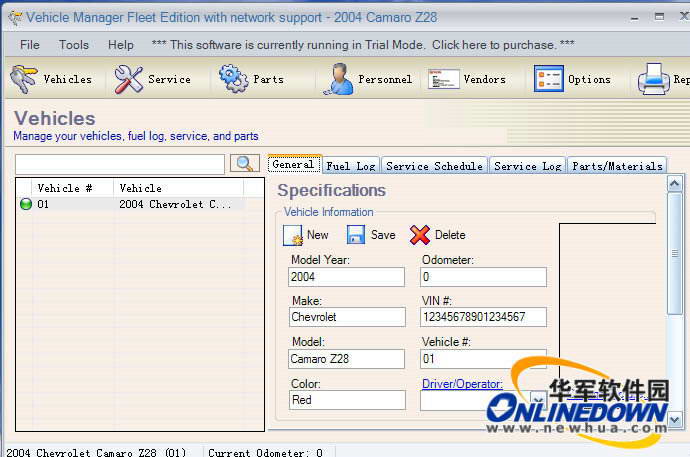The width and height of the screenshot is (690, 457).
Task: Click the green status dot for vehicle 01
Action: pos(26,204)
